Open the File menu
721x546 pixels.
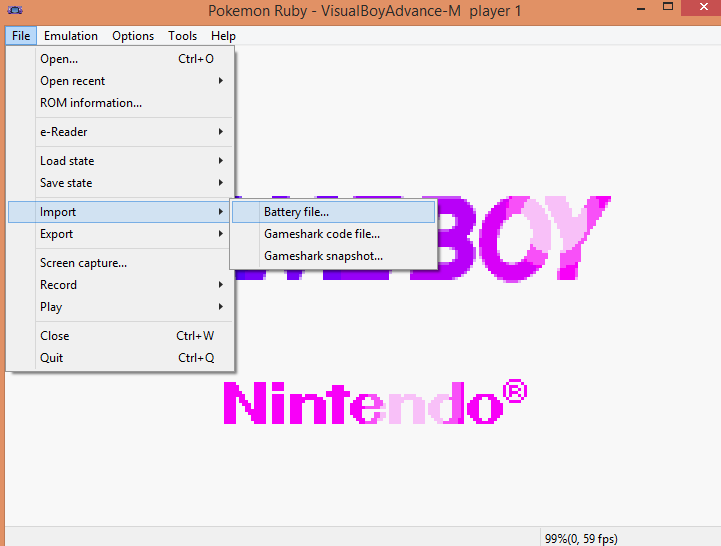(x=21, y=36)
